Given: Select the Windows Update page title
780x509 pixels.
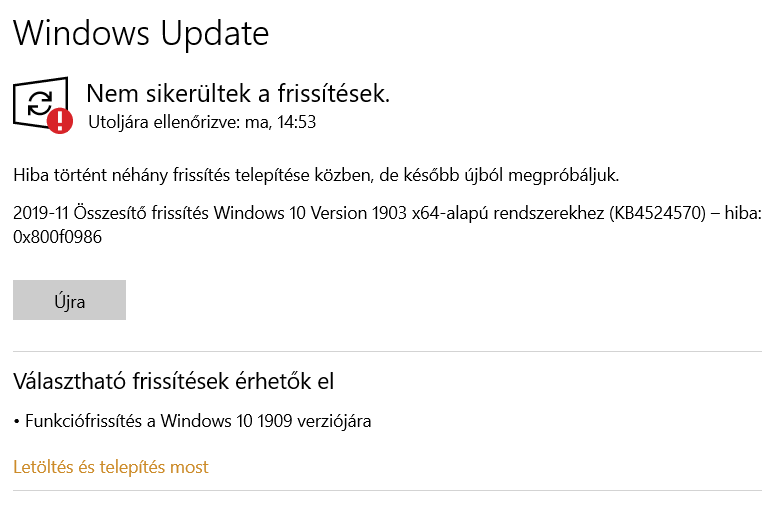Looking at the screenshot, I should [x=141, y=33].
